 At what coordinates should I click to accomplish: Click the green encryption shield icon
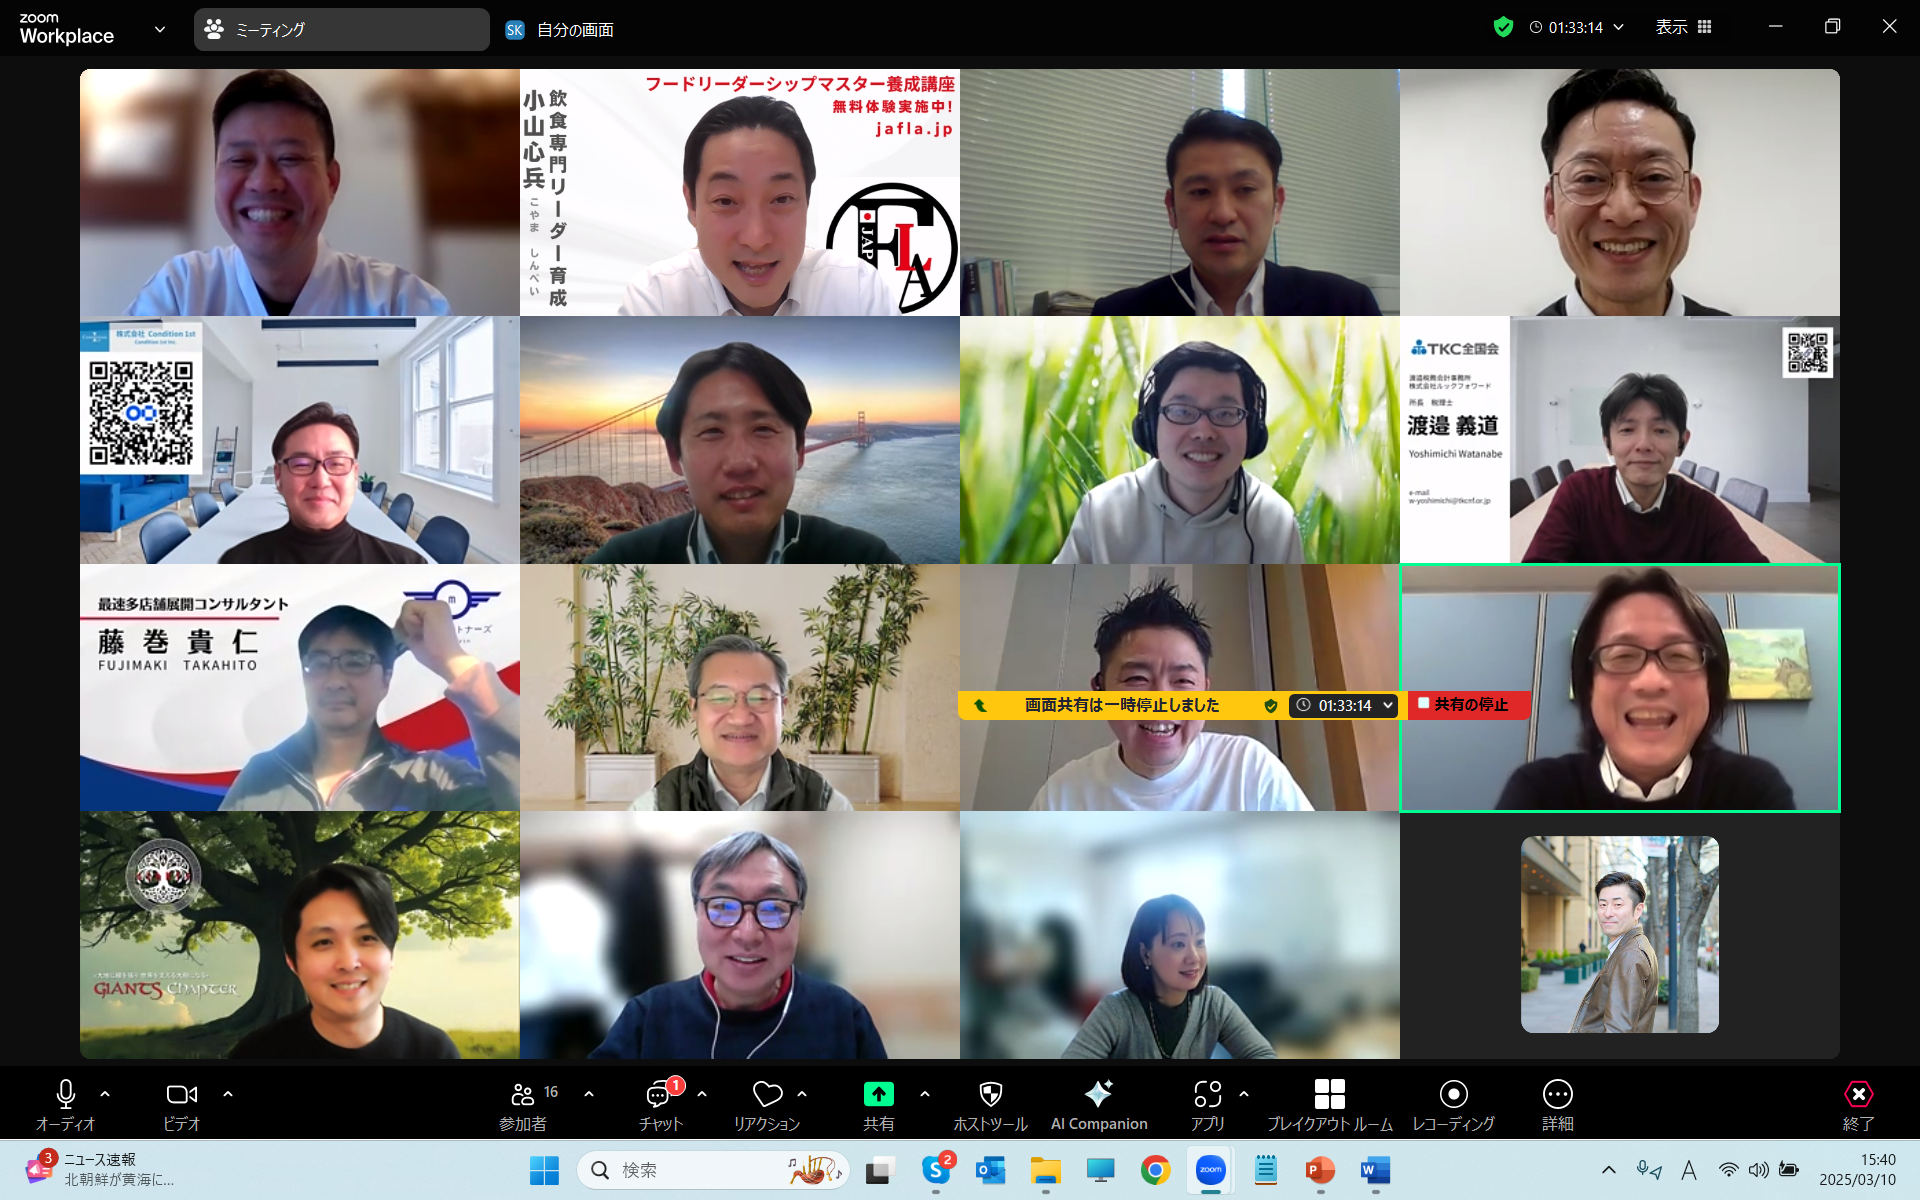(x=1503, y=27)
